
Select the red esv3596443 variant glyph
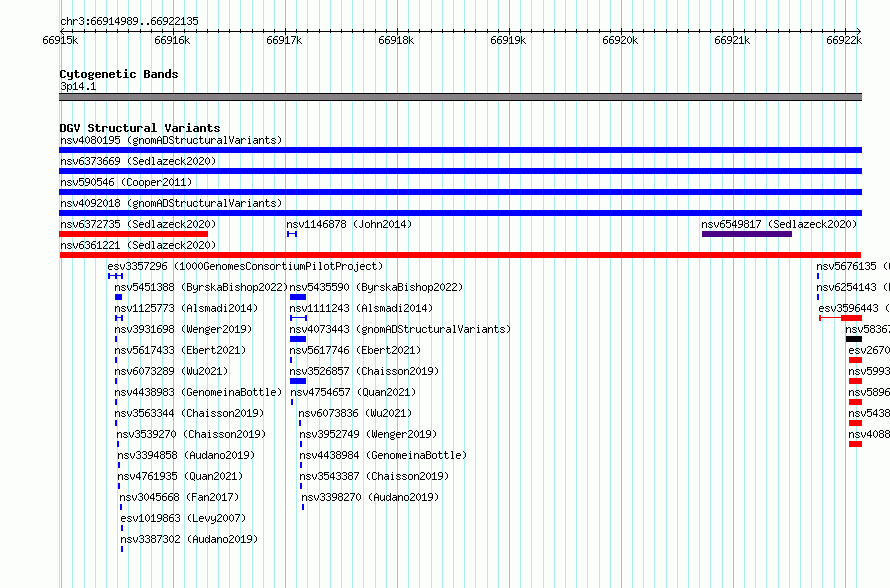(x=841, y=318)
